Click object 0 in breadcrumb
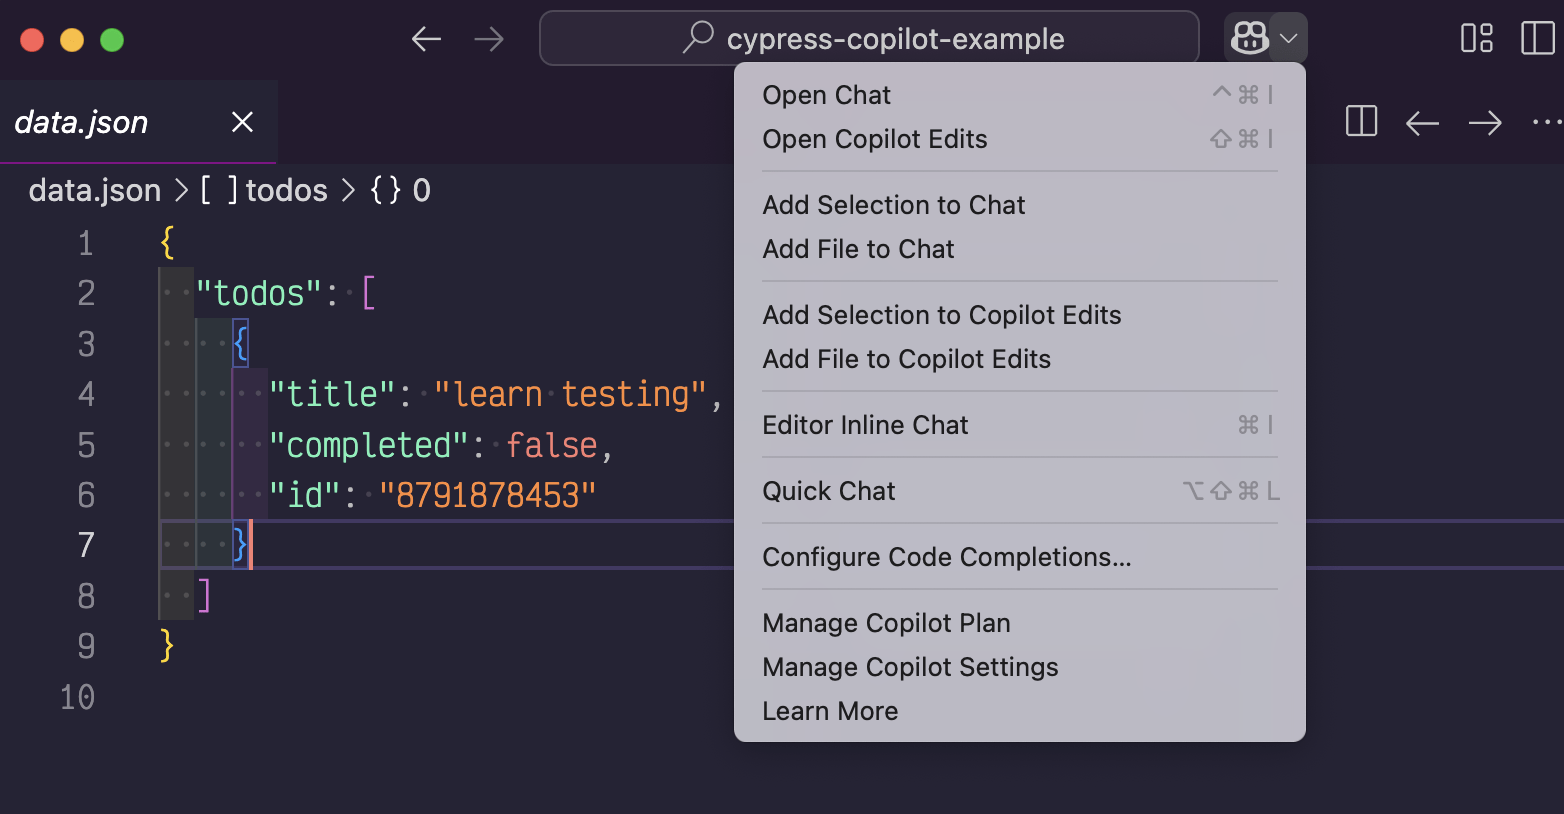This screenshot has width=1564, height=814. pyautogui.click(x=400, y=190)
